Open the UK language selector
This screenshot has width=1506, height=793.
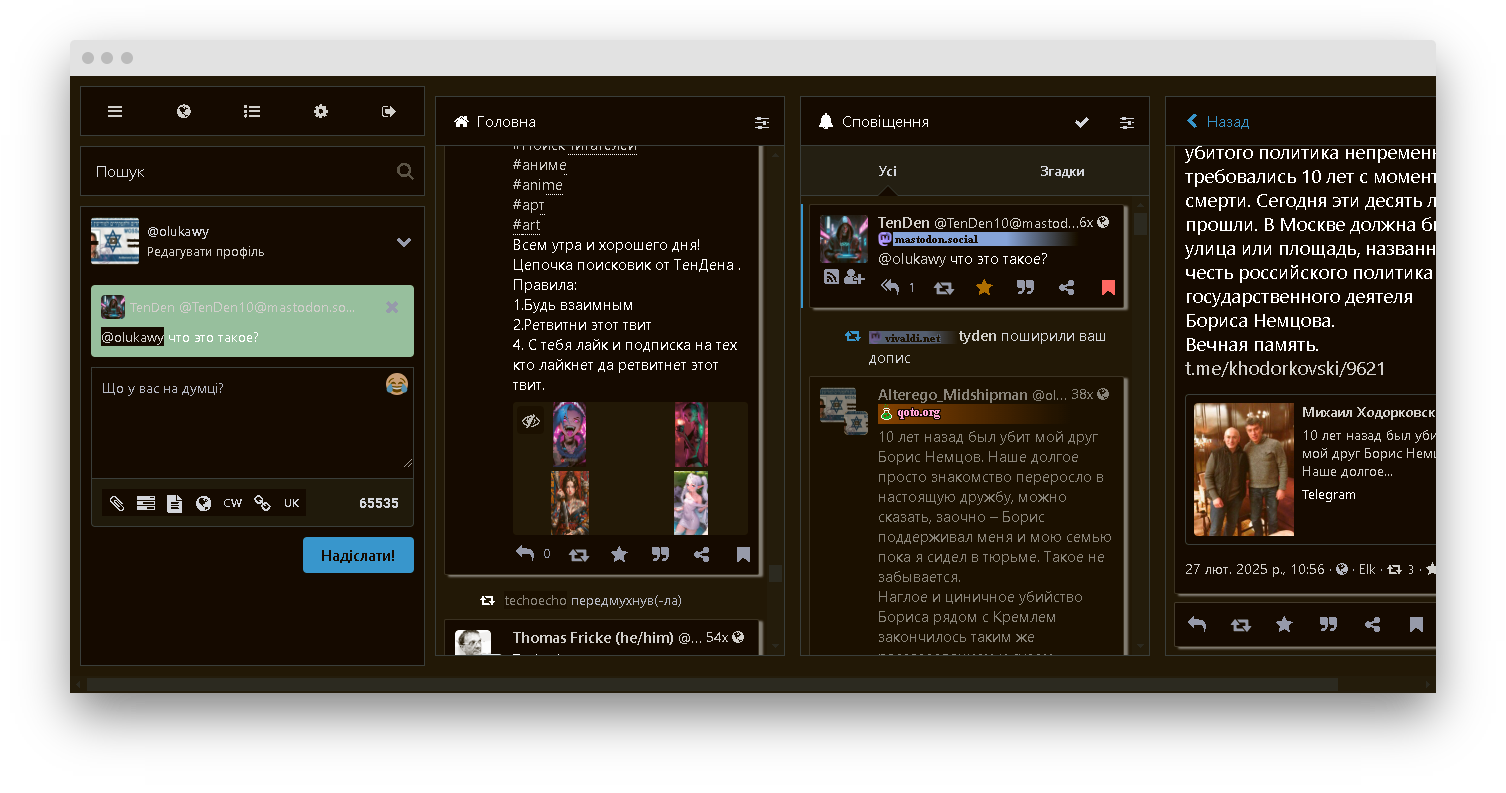click(291, 503)
